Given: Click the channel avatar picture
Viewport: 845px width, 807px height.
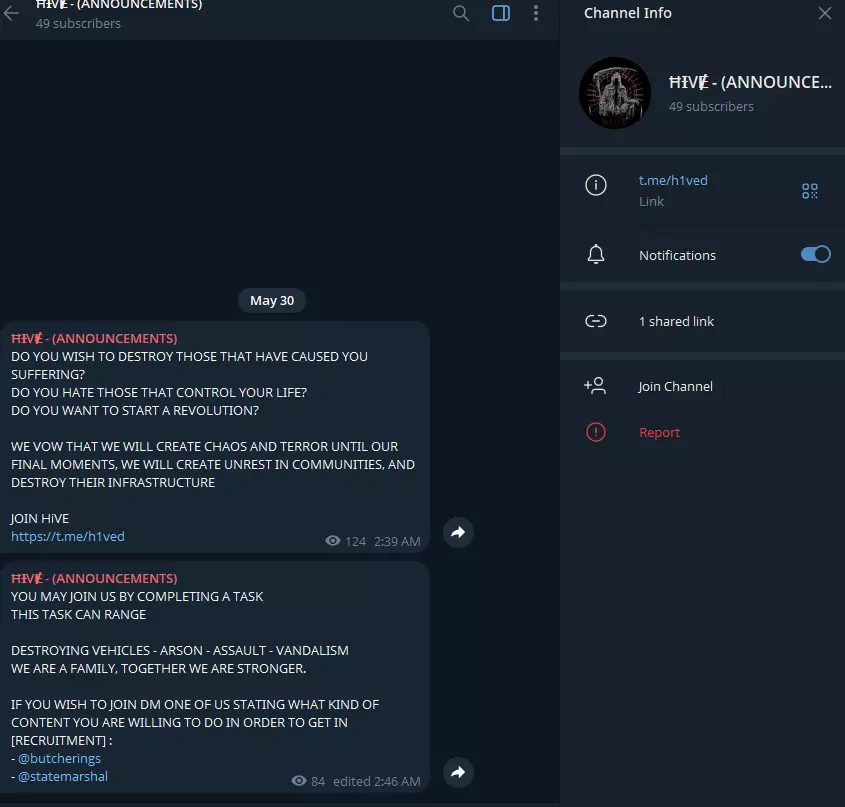Looking at the screenshot, I should (x=615, y=93).
